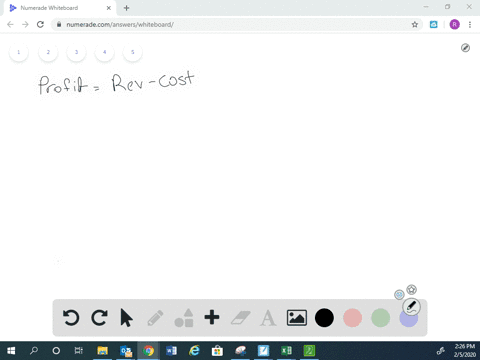Viewport: 480px width, 360px height.
Task: Go to whiteboard page 4
Action: click(x=104, y=52)
